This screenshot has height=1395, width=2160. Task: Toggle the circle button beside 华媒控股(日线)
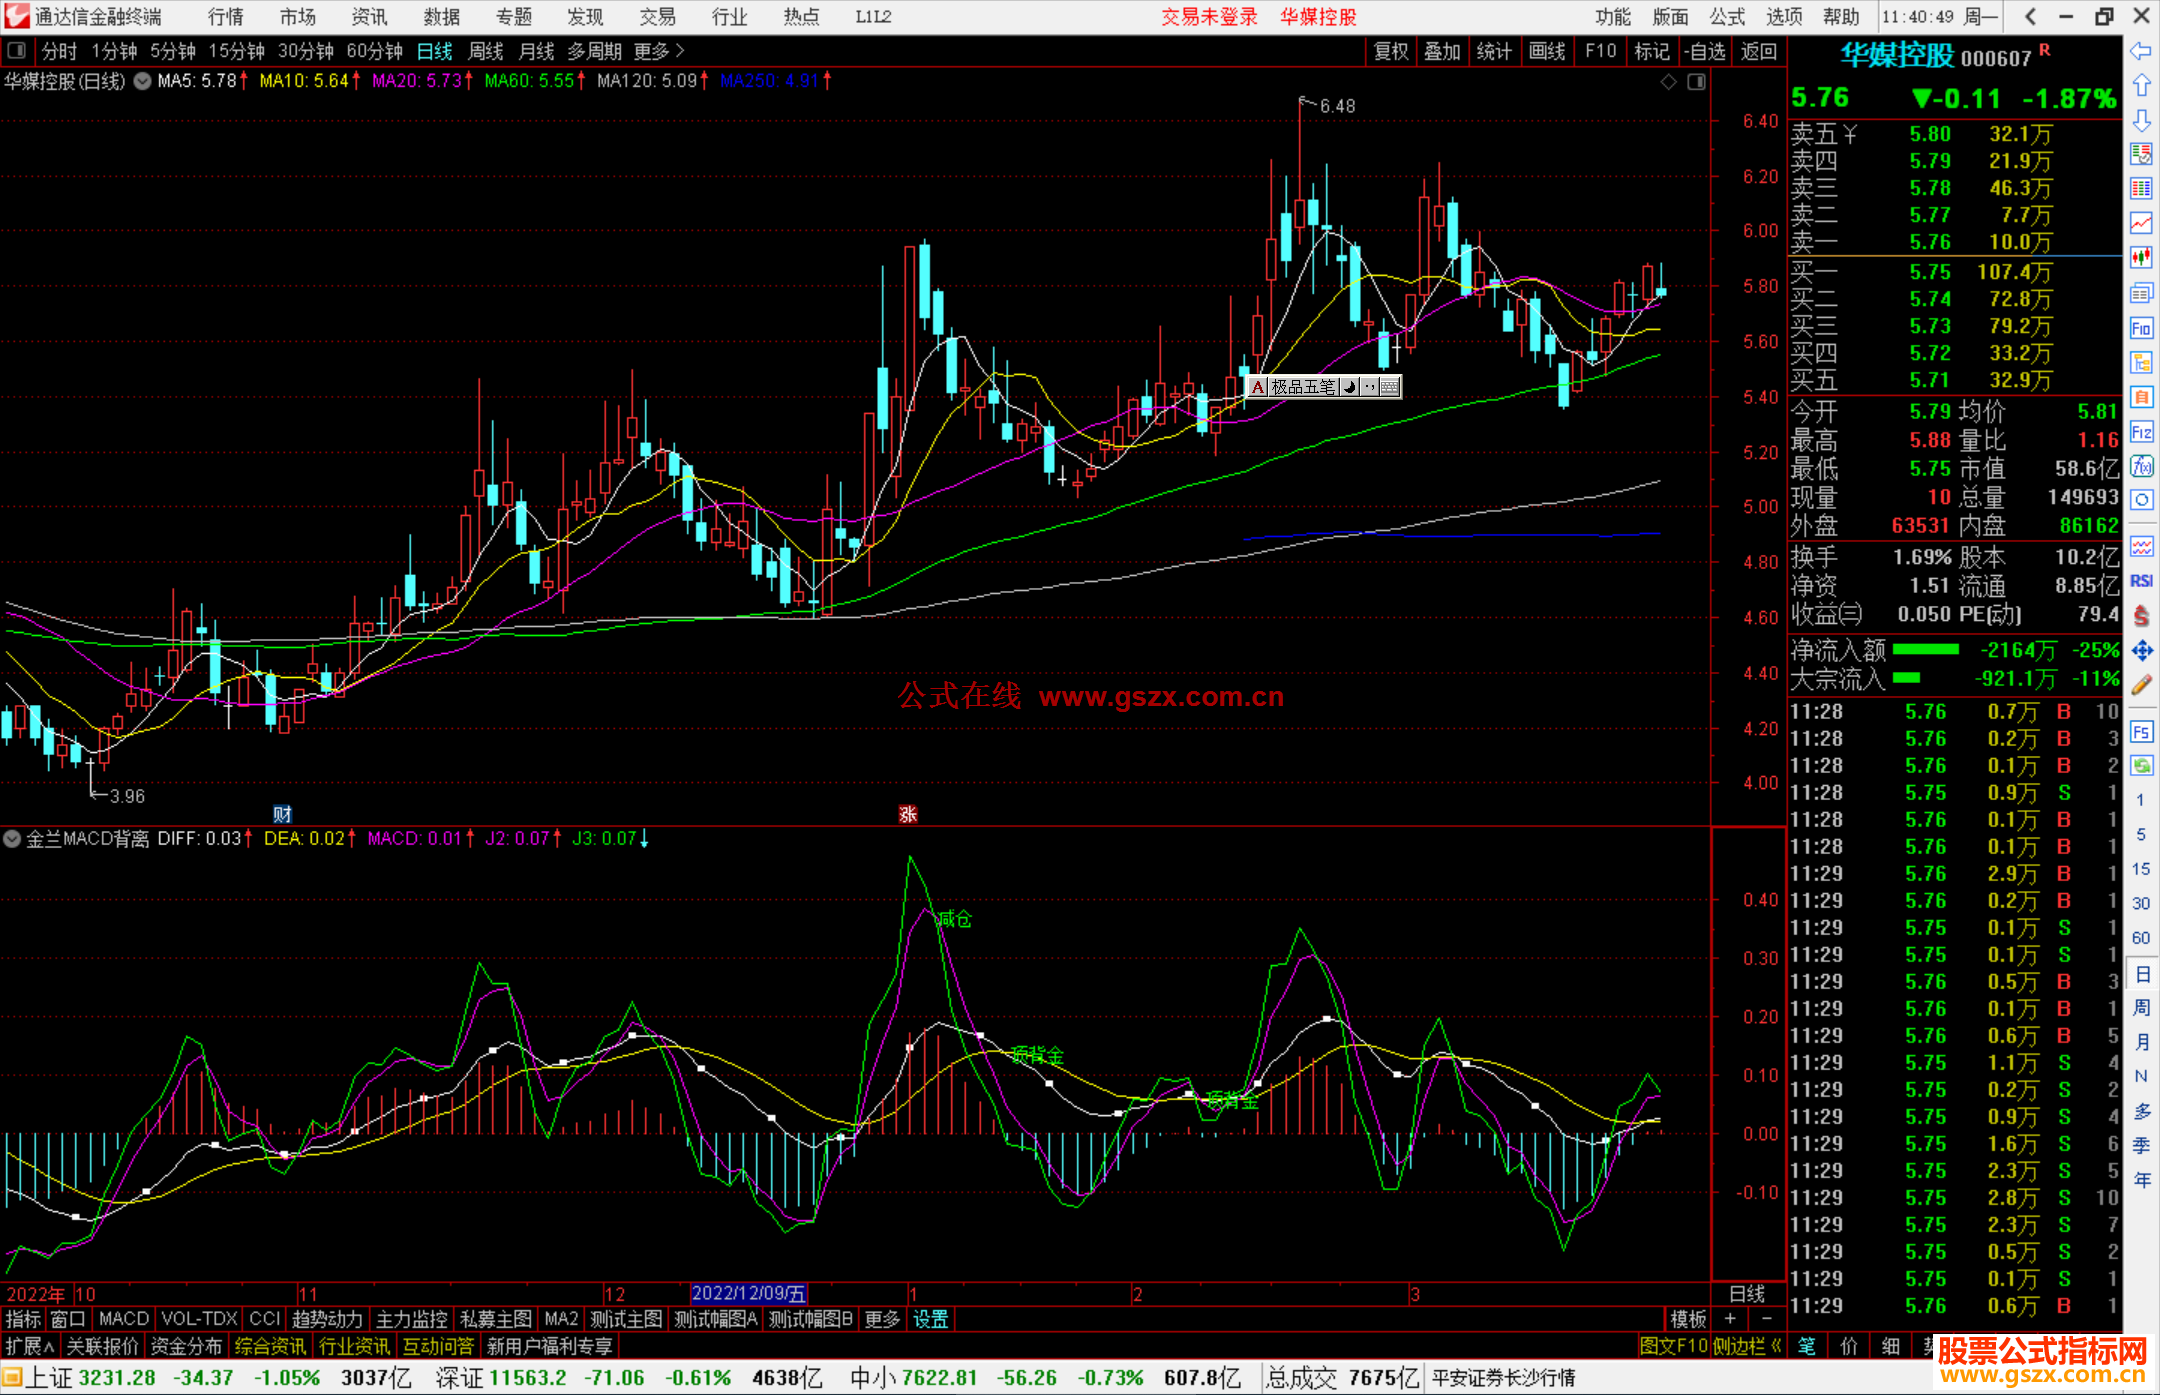click(x=143, y=81)
